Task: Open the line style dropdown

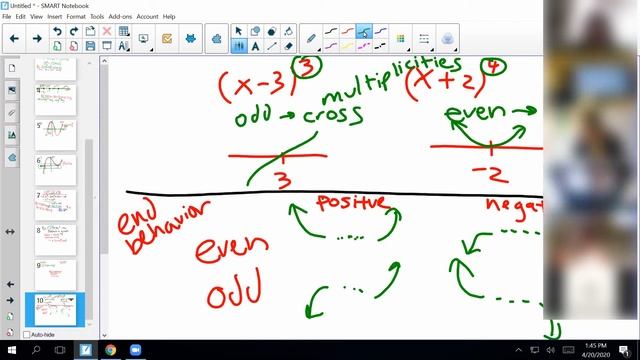Action: [432, 50]
